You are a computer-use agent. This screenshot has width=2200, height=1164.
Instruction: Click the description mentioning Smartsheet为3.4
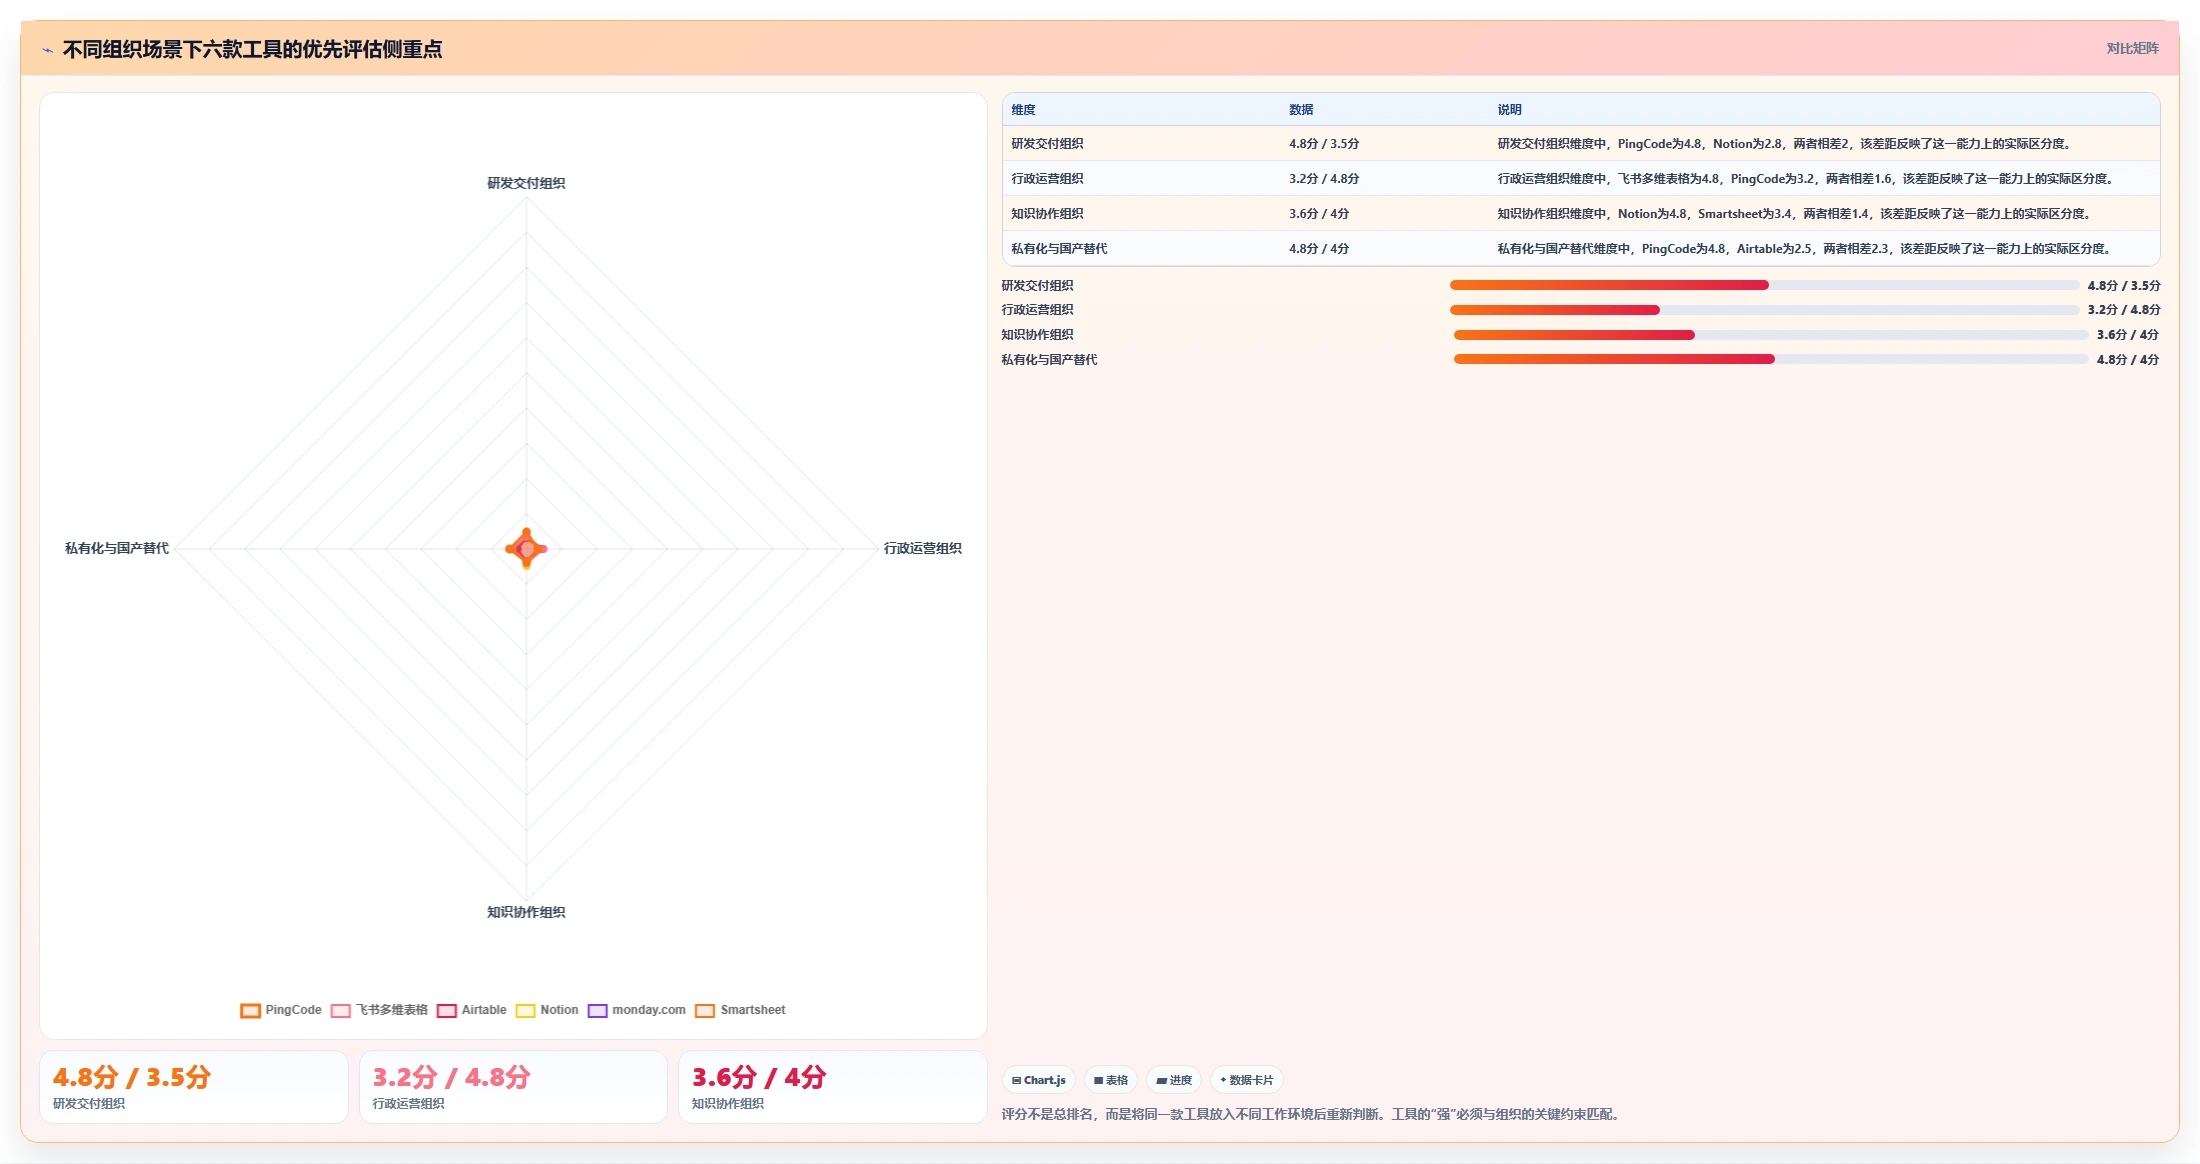pyautogui.click(x=1796, y=214)
